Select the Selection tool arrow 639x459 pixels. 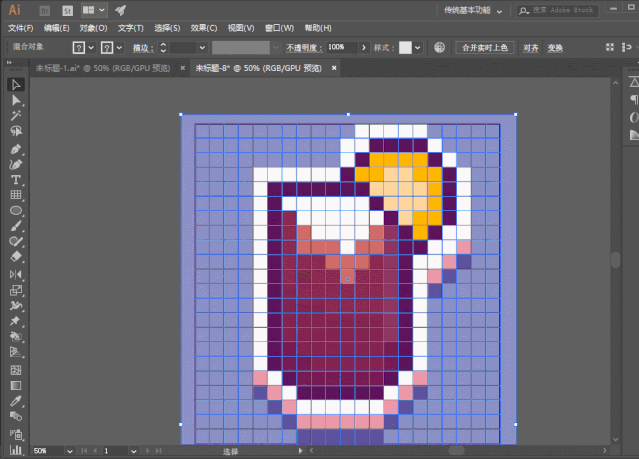(16, 85)
